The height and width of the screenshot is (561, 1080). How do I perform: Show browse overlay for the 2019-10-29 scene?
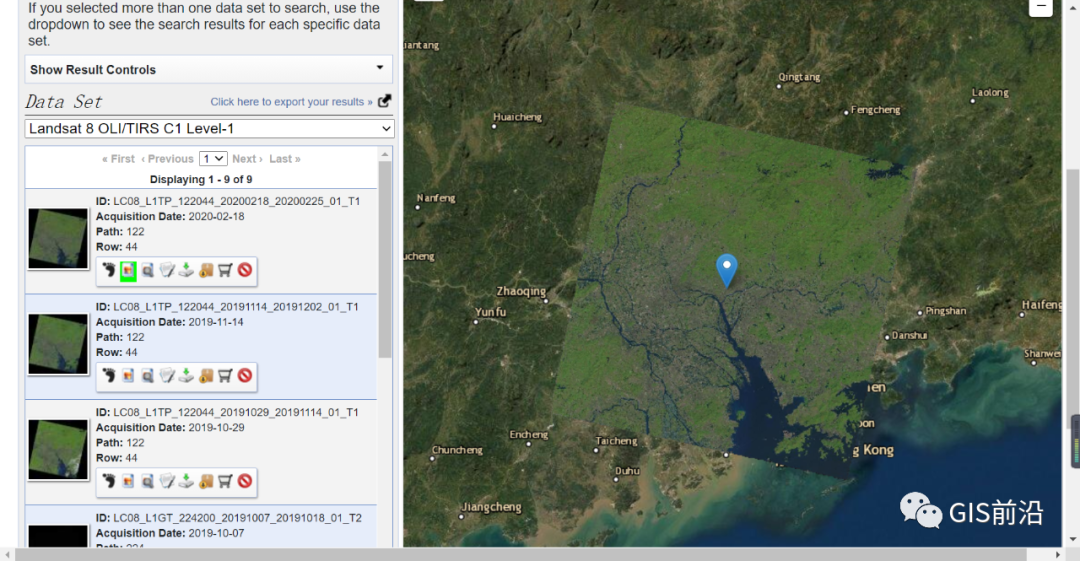[128, 481]
